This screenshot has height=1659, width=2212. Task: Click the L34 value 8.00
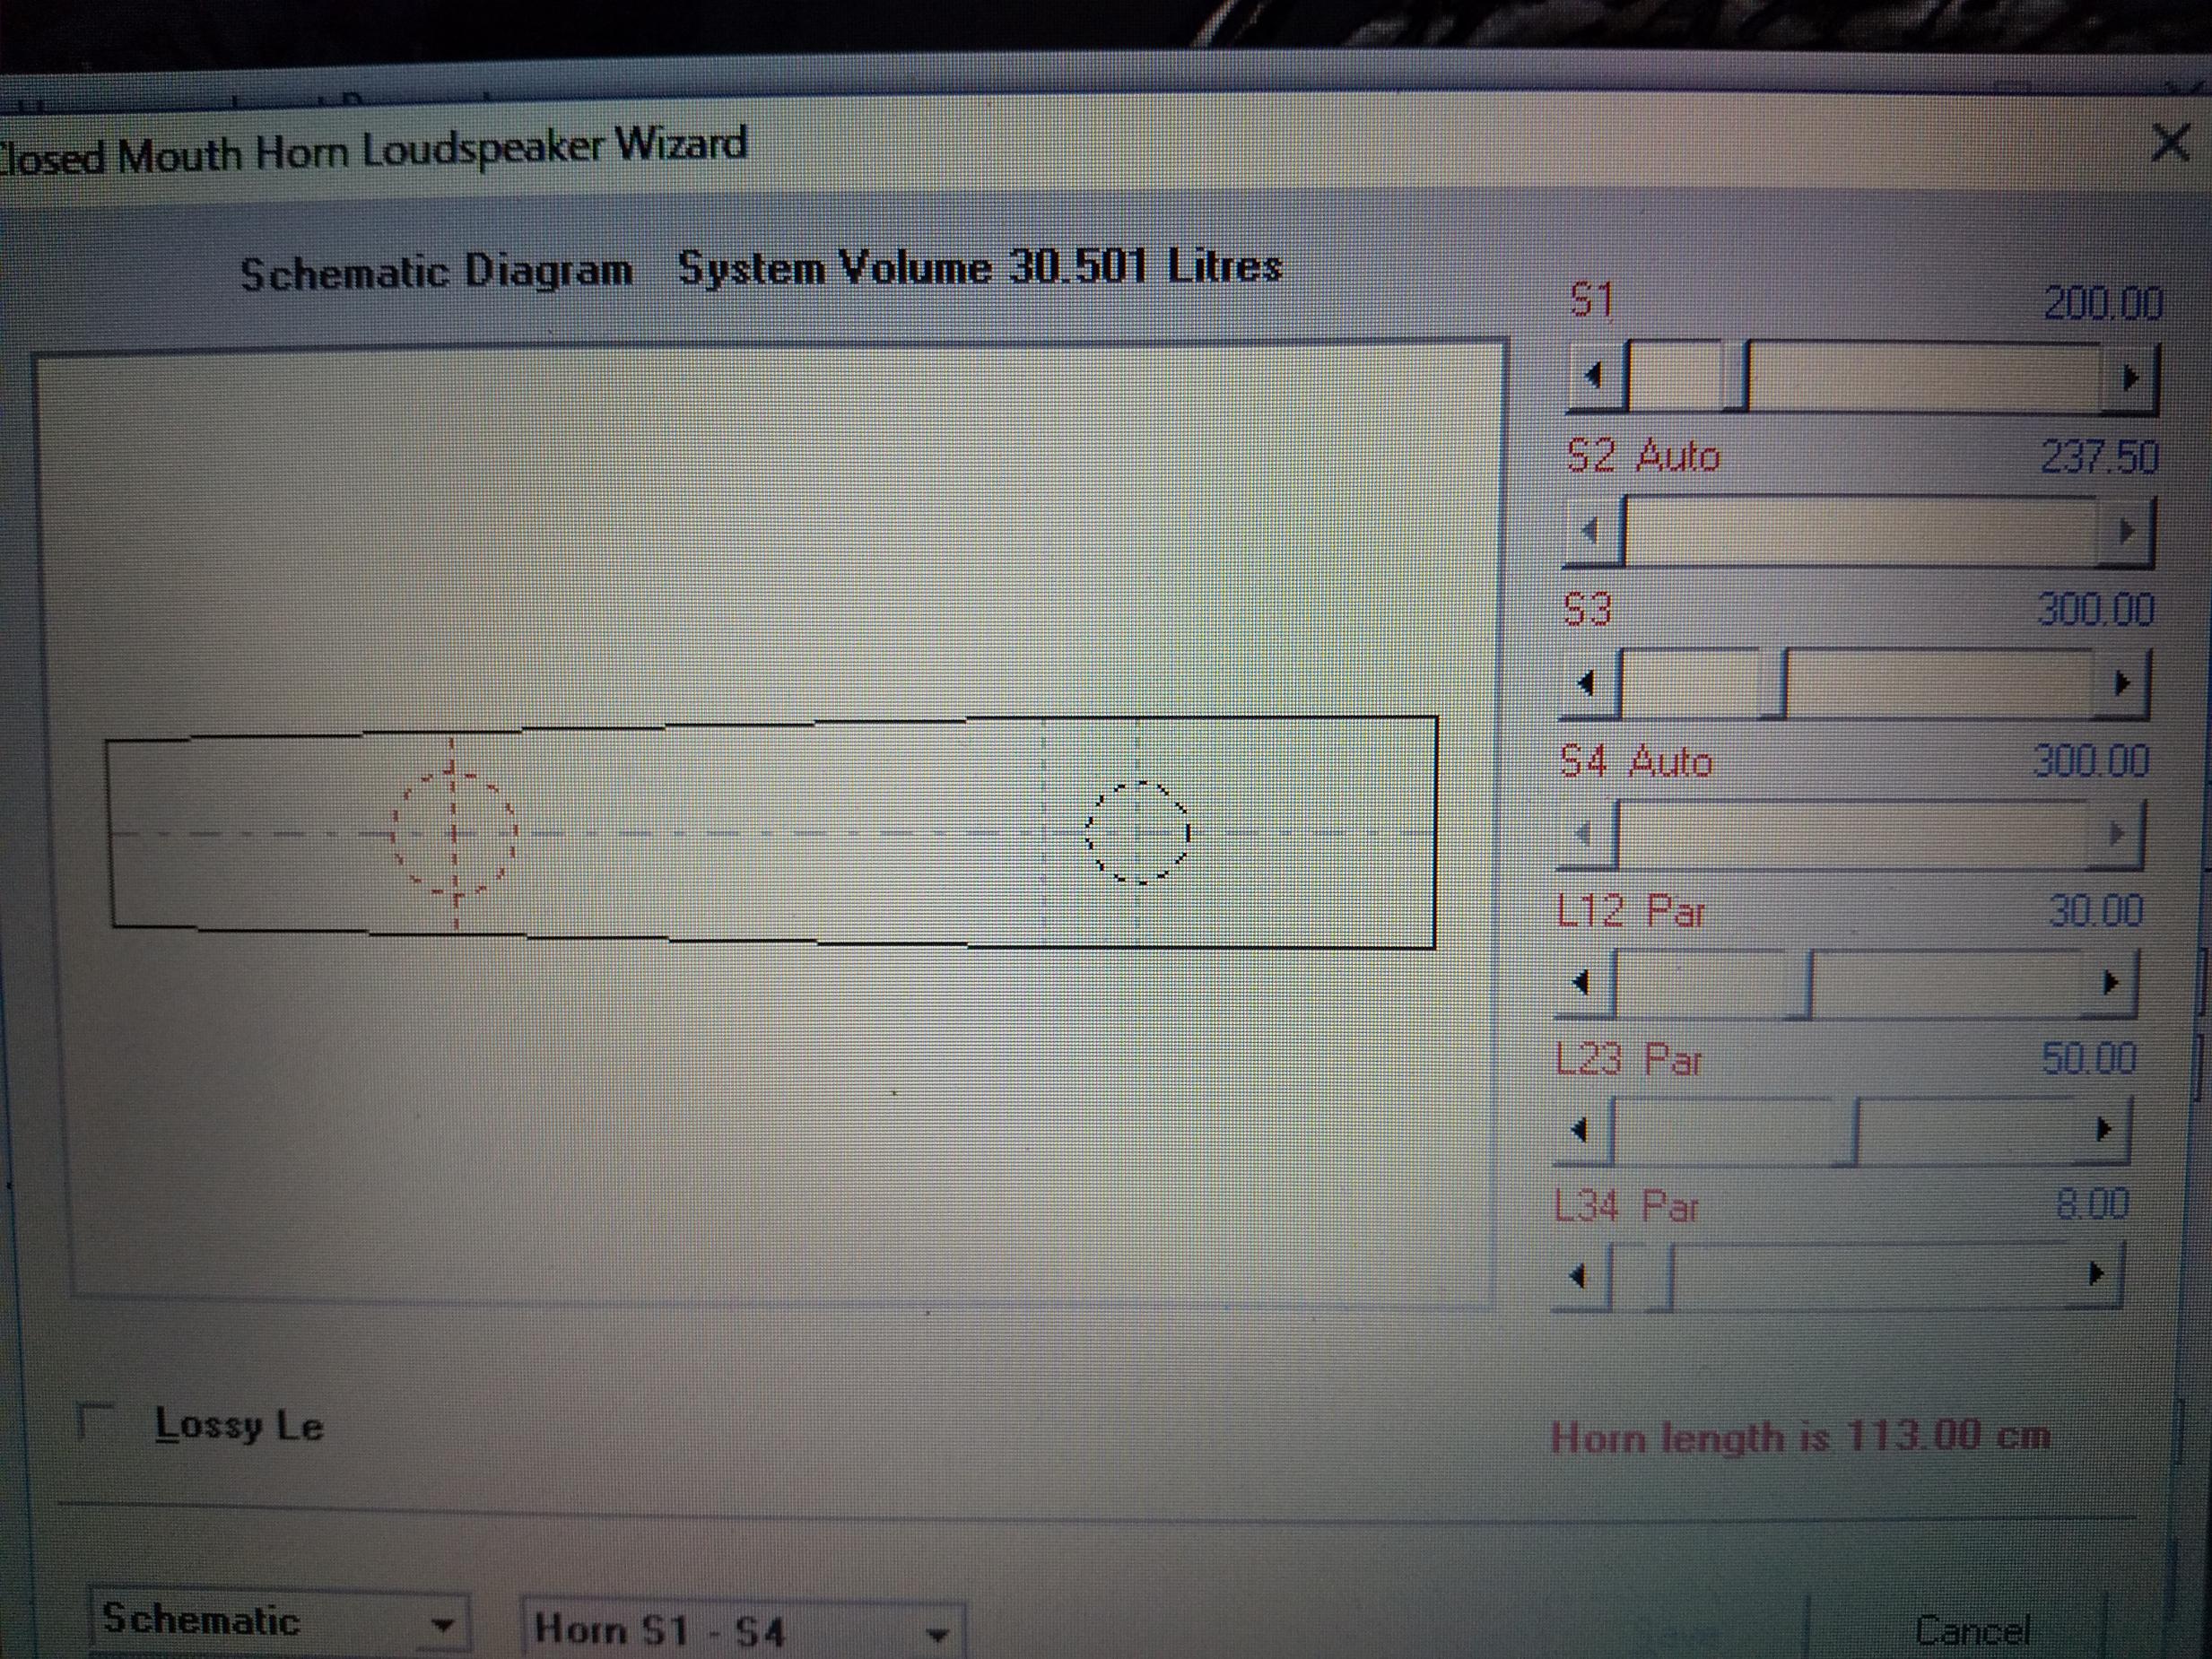(2091, 1203)
